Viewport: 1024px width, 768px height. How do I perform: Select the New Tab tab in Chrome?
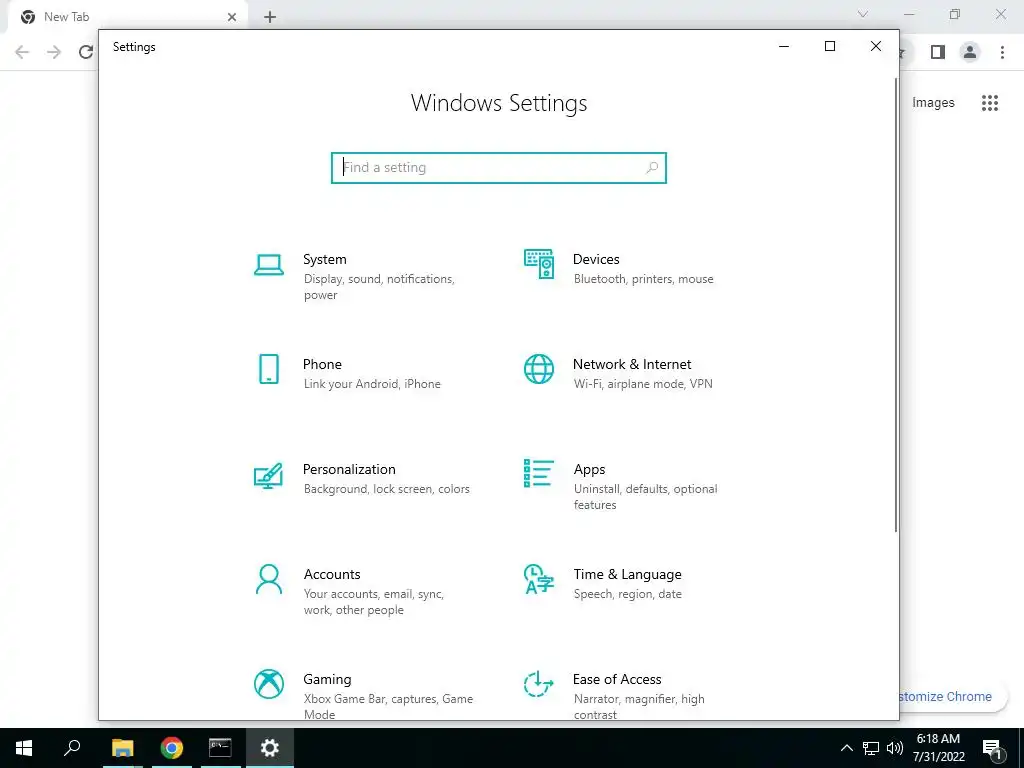click(x=127, y=17)
